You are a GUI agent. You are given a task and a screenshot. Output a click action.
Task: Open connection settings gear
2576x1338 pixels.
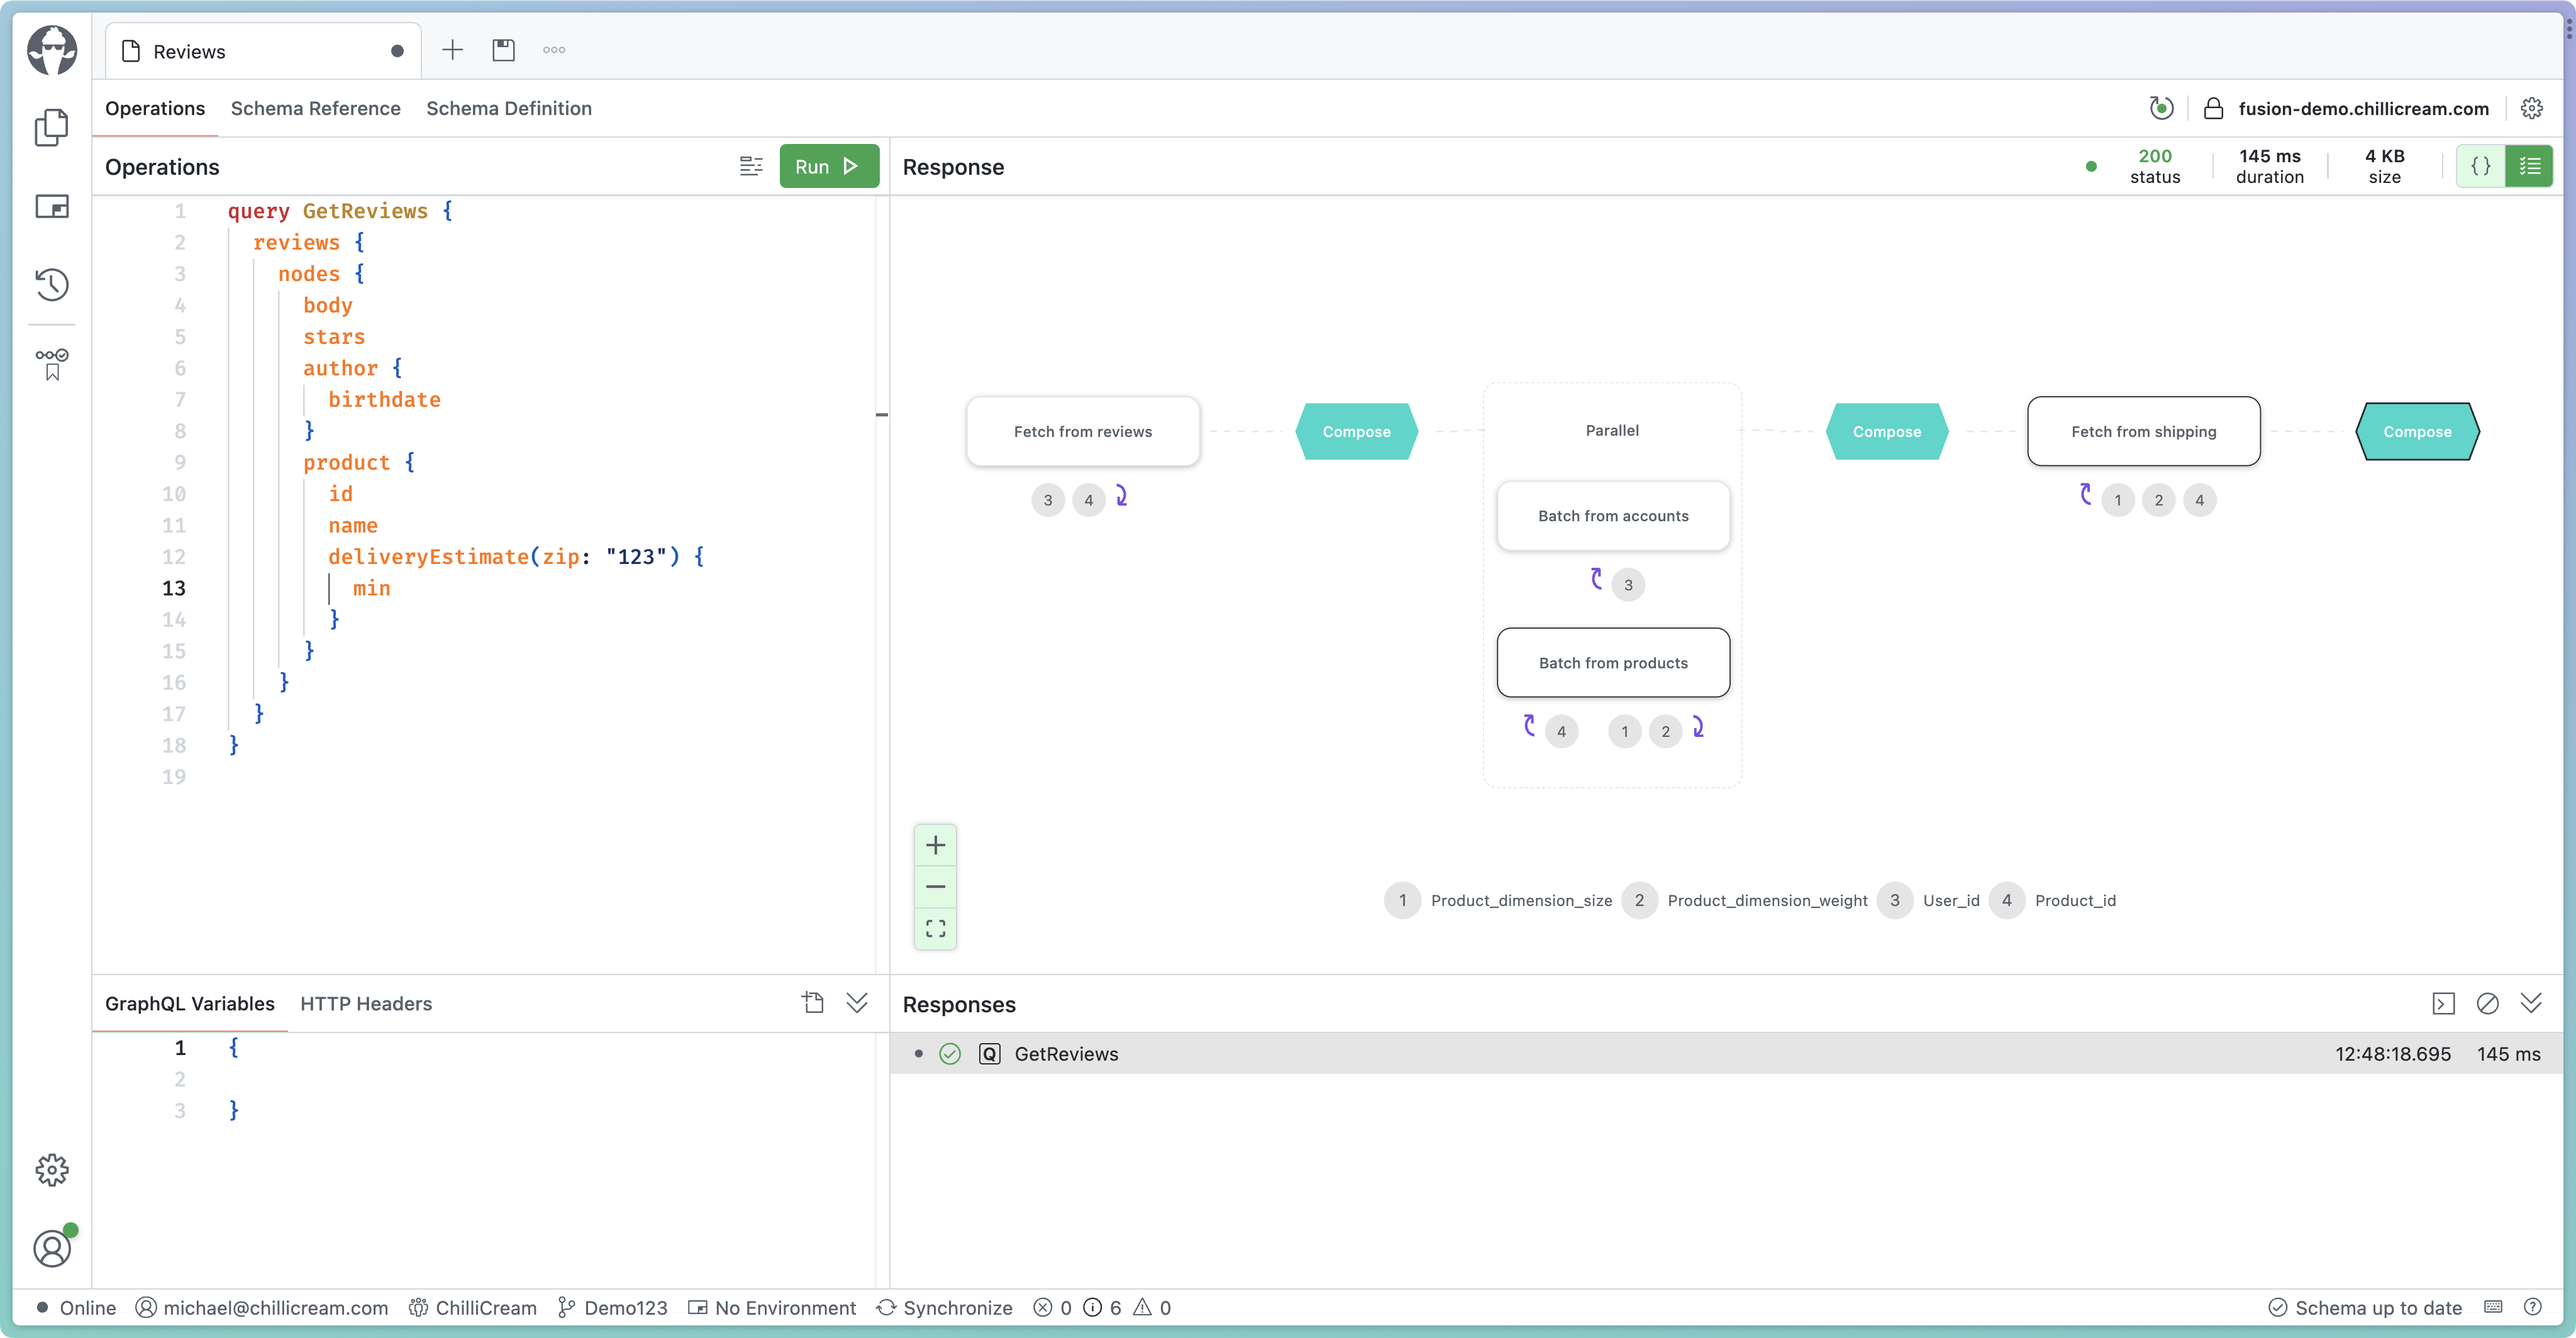pyautogui.click(x=2531, y=108)
